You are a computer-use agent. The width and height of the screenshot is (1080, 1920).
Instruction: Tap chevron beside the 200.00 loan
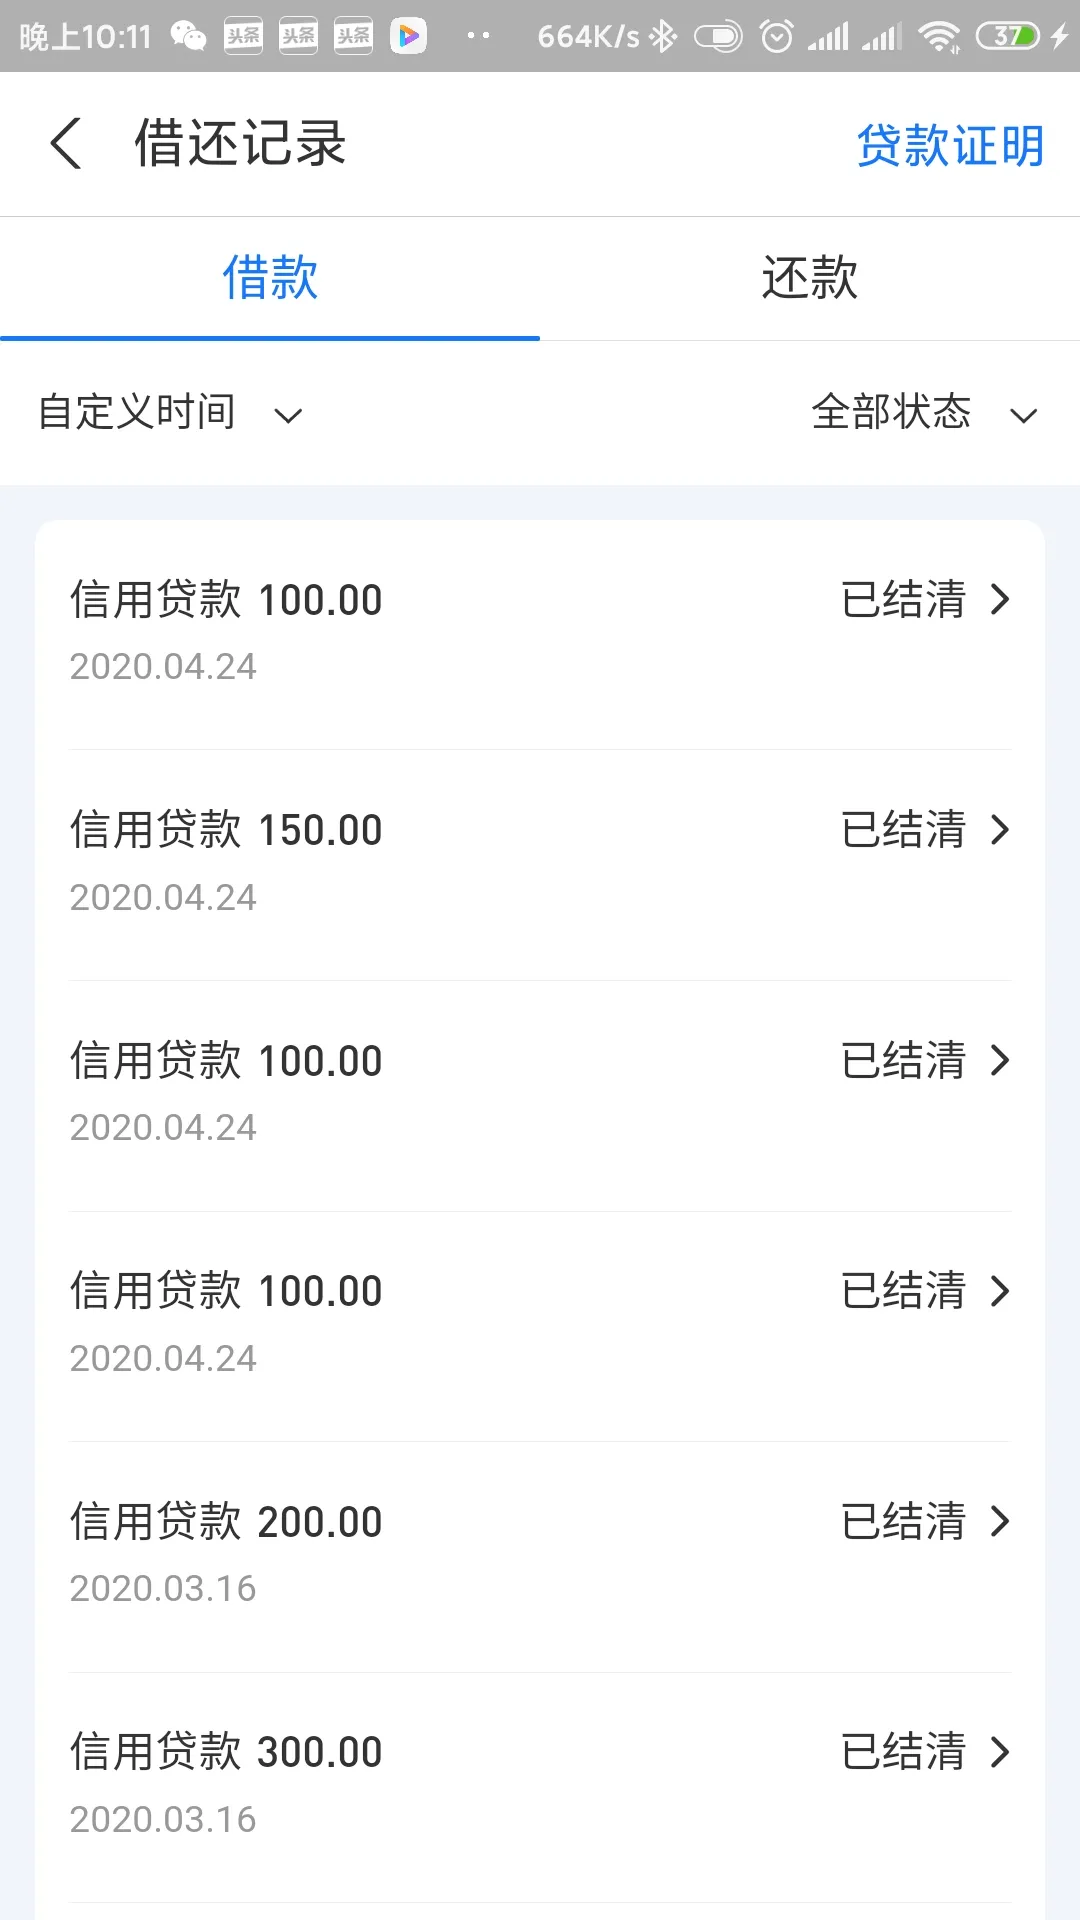click(1000, 1522)
